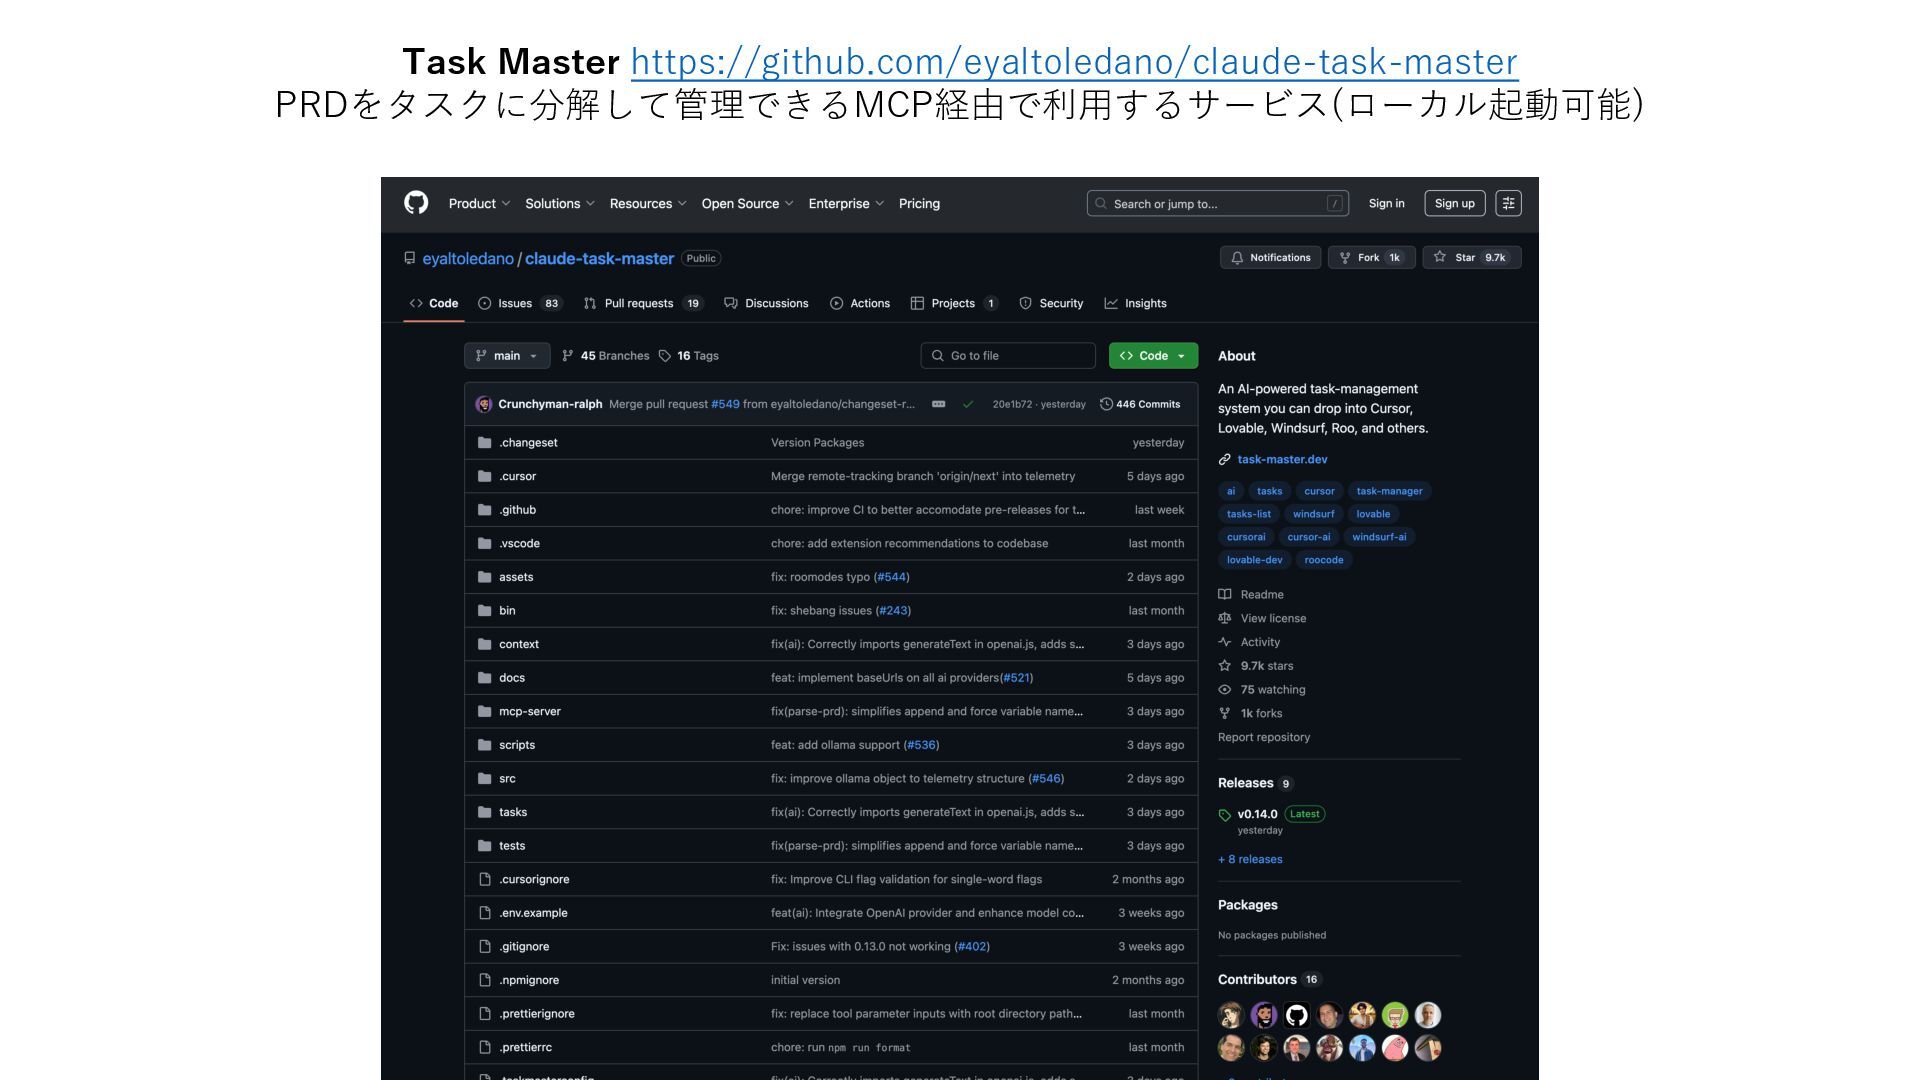Image resolution: width=1920 pixels, height=1080 pixels.
Task: Click the green commit status checkmark
Action: (x=968, y=404)
